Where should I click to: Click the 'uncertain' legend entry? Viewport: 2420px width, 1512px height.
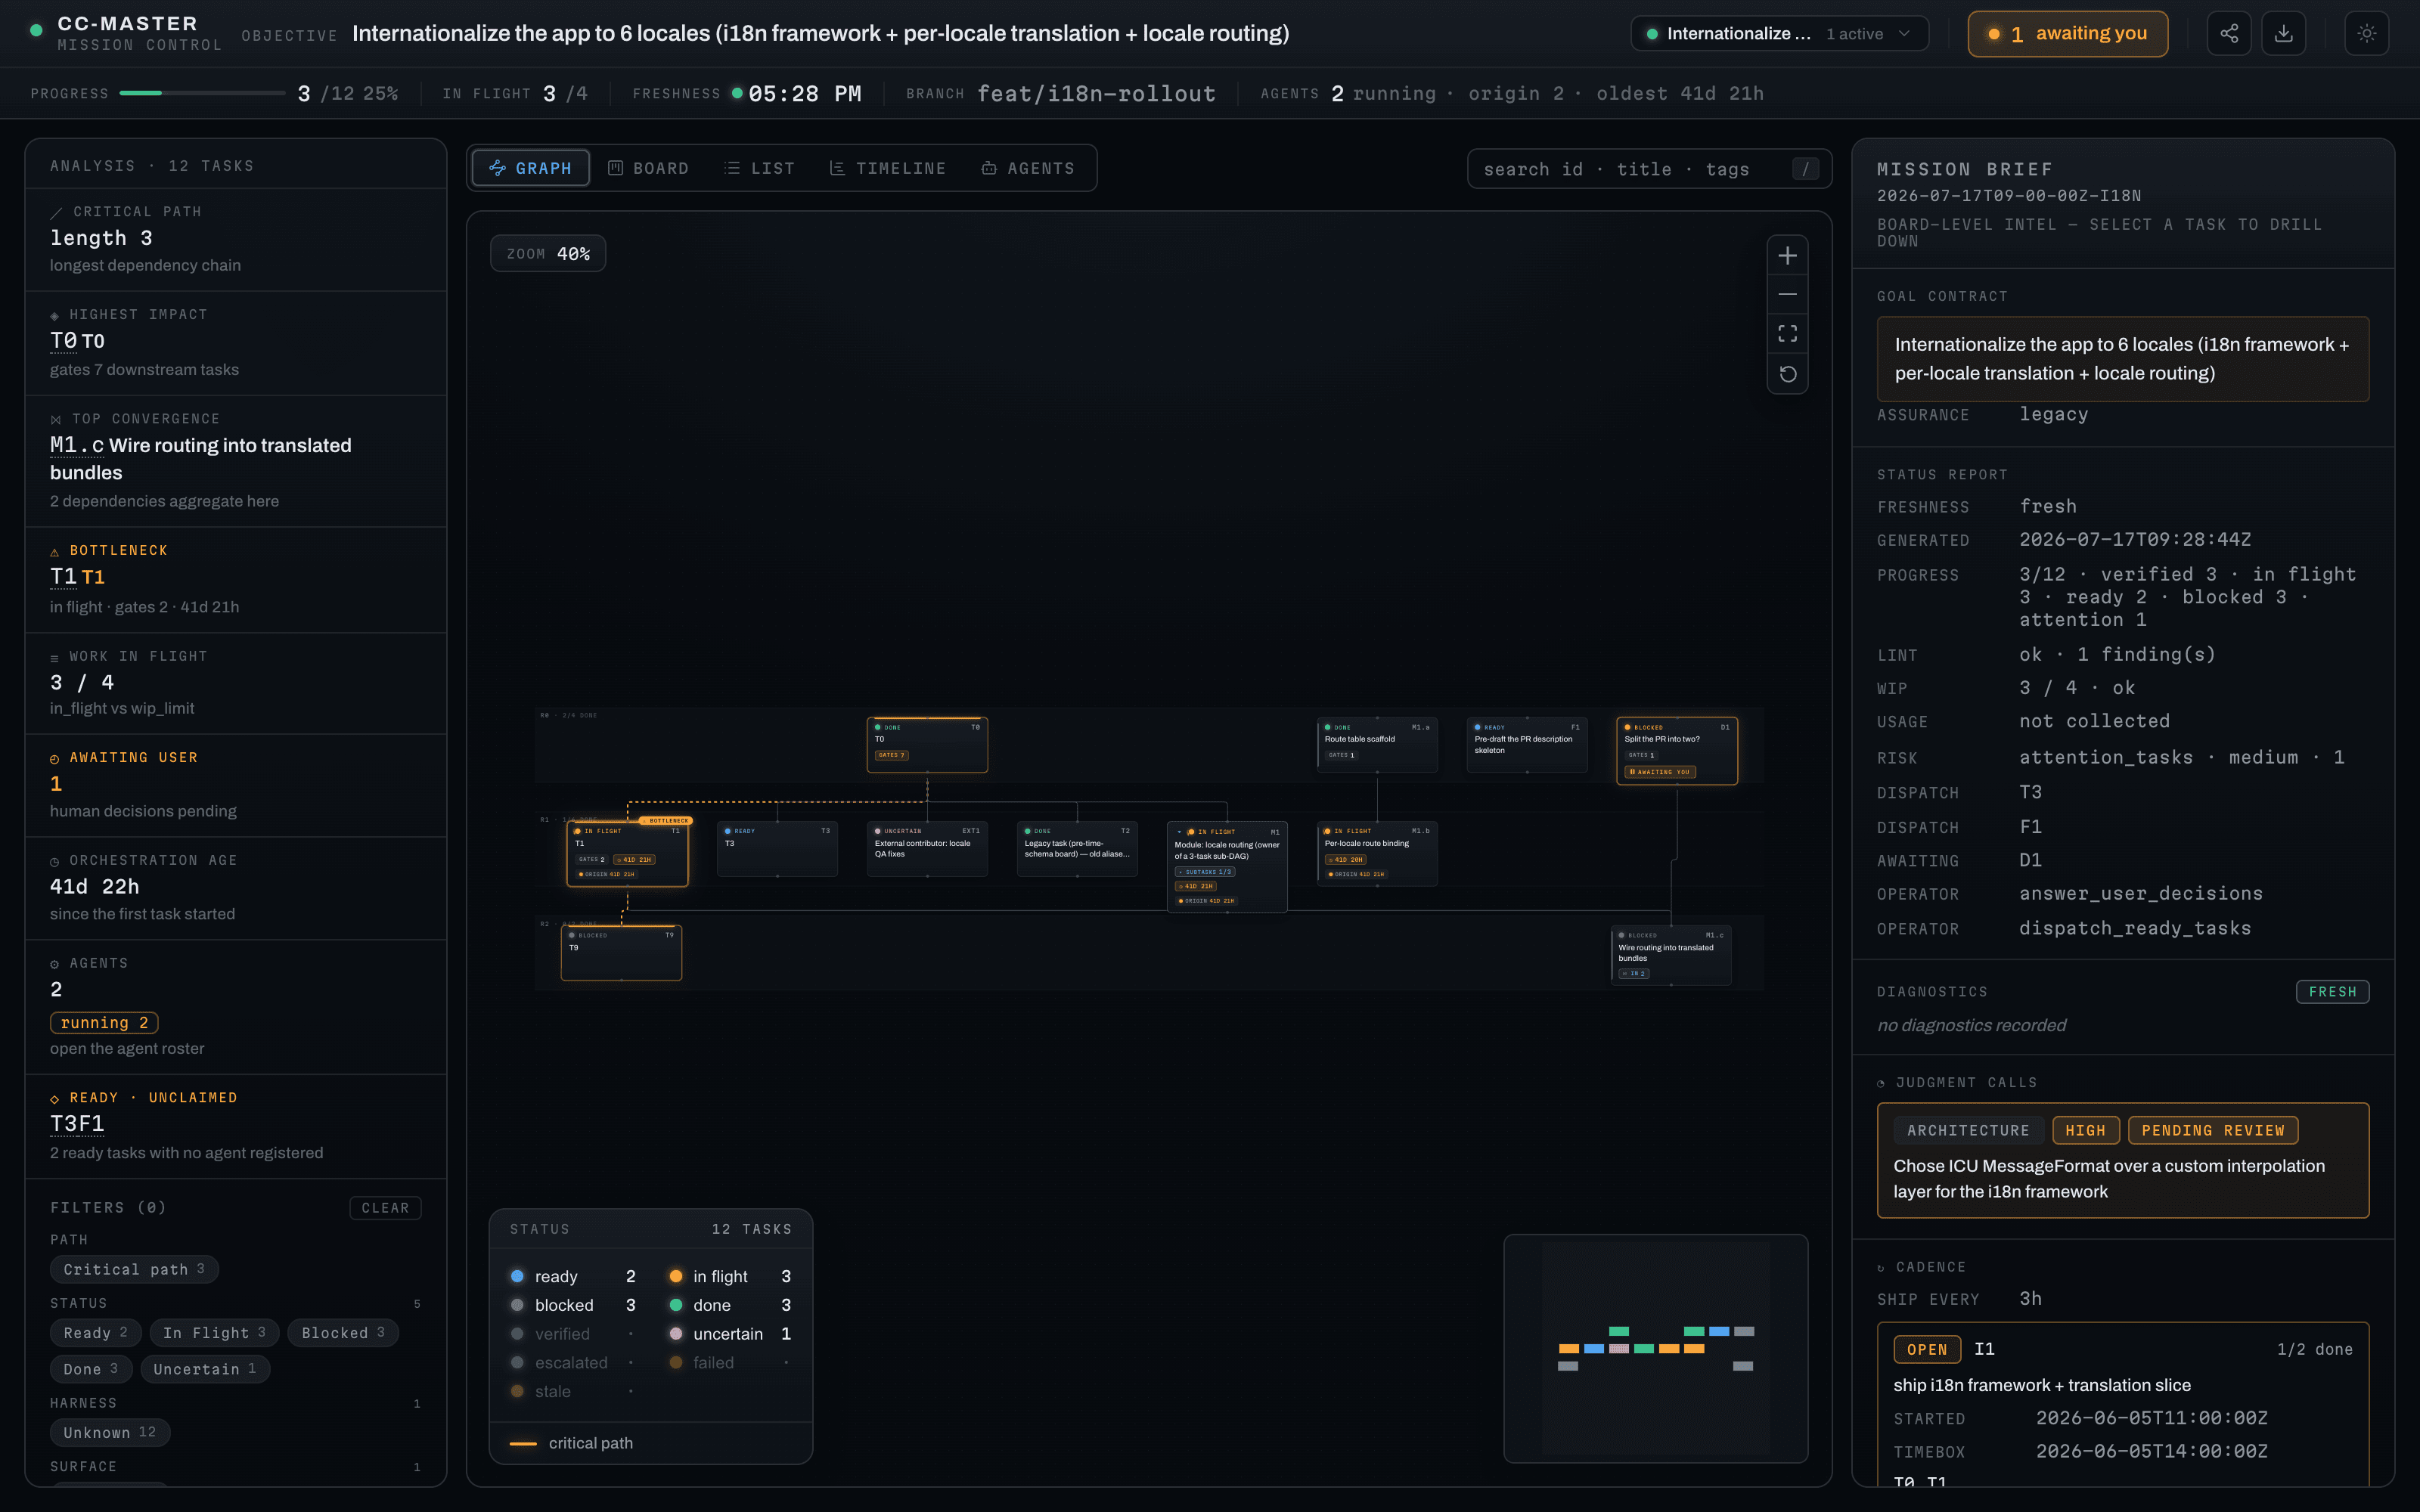click(730, 1334)
